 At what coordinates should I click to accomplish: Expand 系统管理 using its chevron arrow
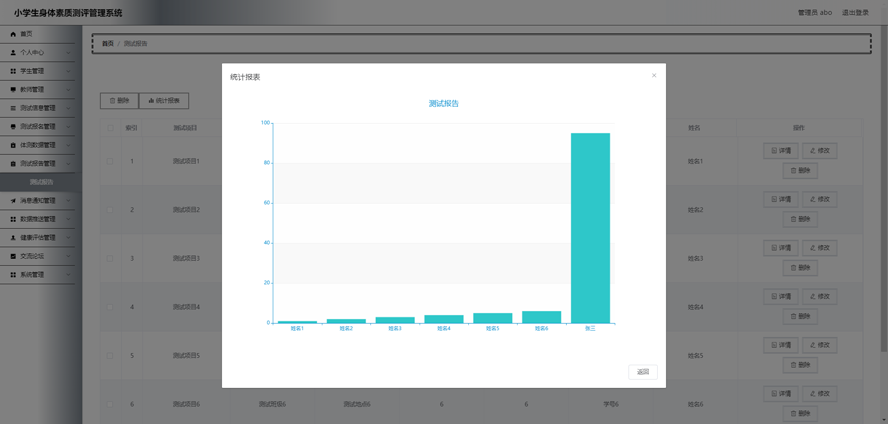69,275
